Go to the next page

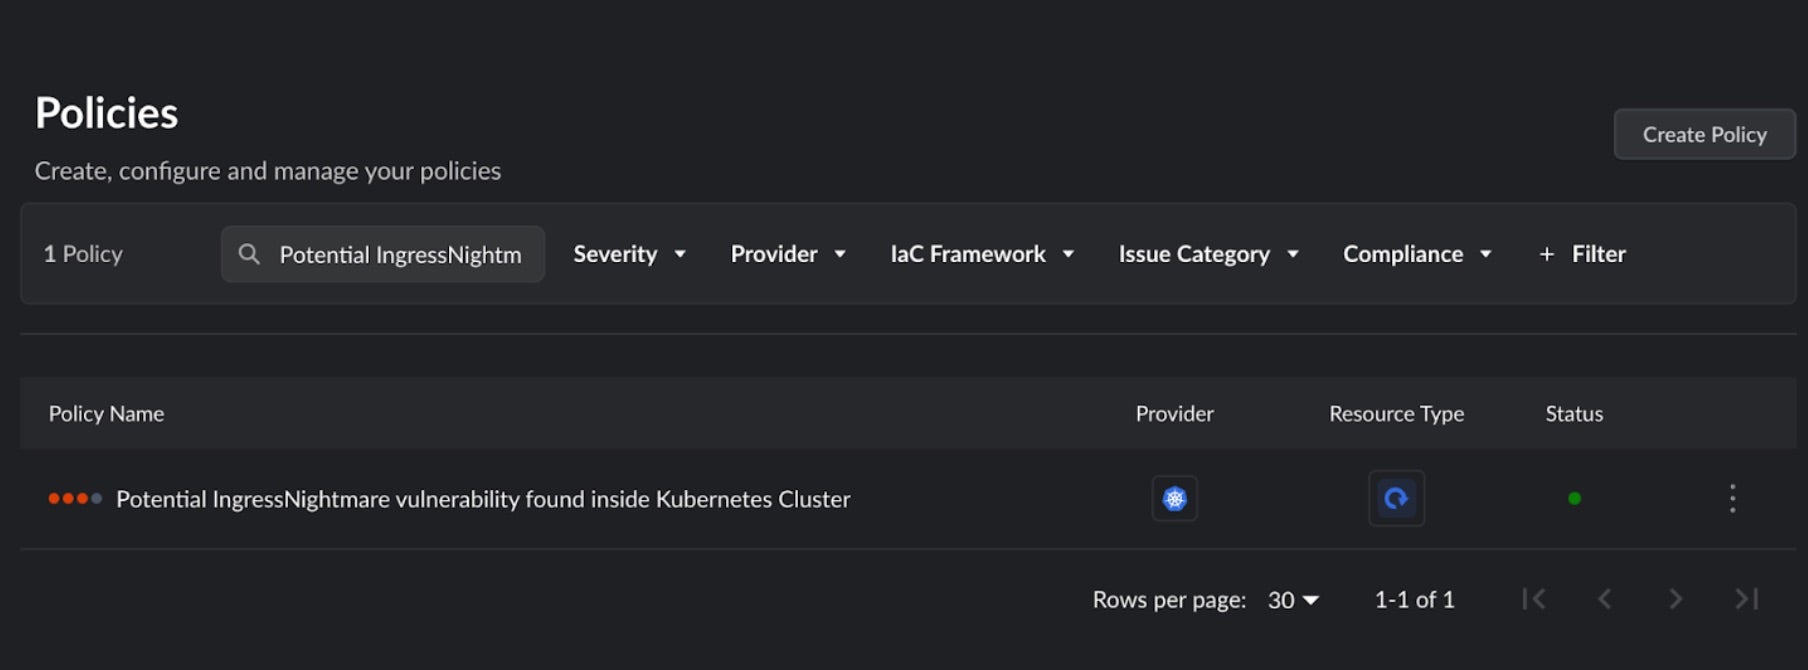[x=1675, y=599]
